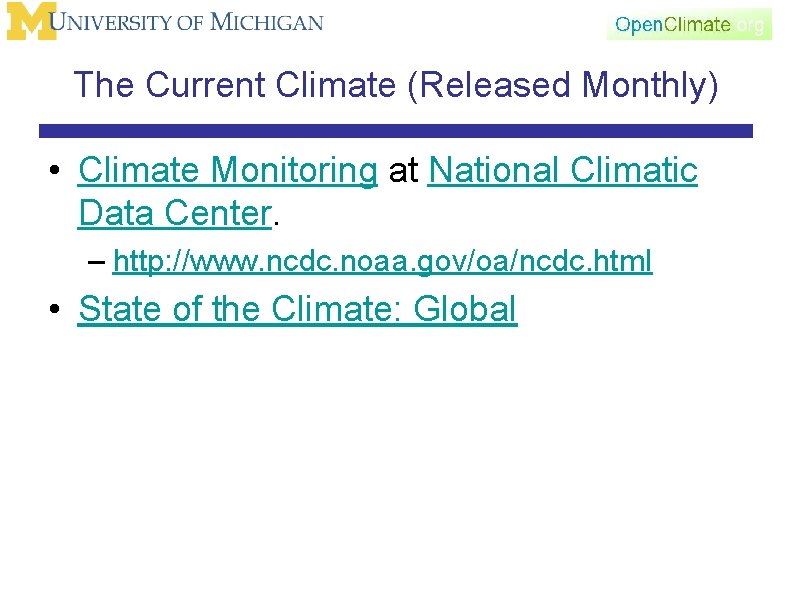Open the www.ncdc.noaa.gov URL link

pos(382,262)
